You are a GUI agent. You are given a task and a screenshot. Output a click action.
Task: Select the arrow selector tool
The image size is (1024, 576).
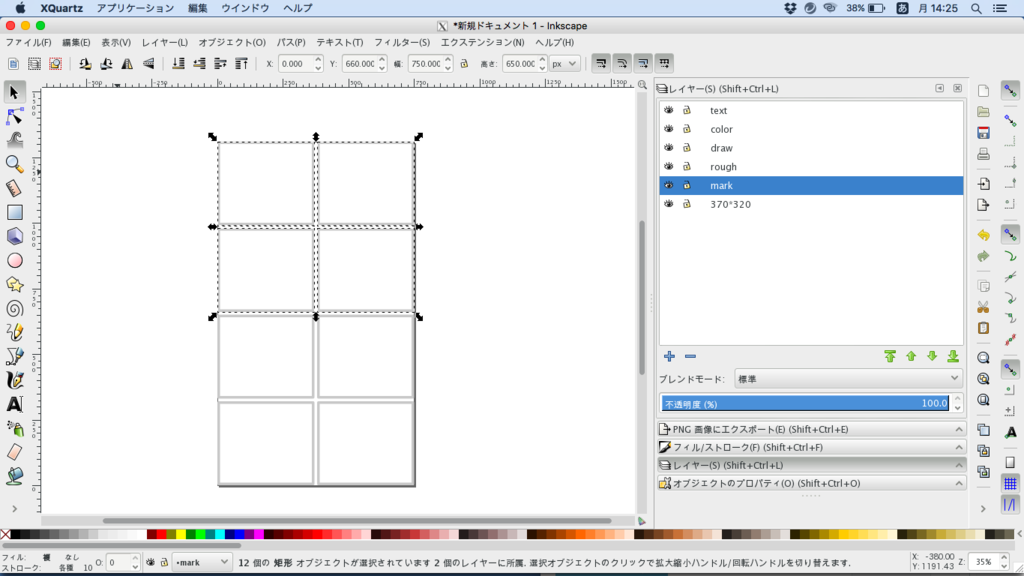[x=14, y=92]
